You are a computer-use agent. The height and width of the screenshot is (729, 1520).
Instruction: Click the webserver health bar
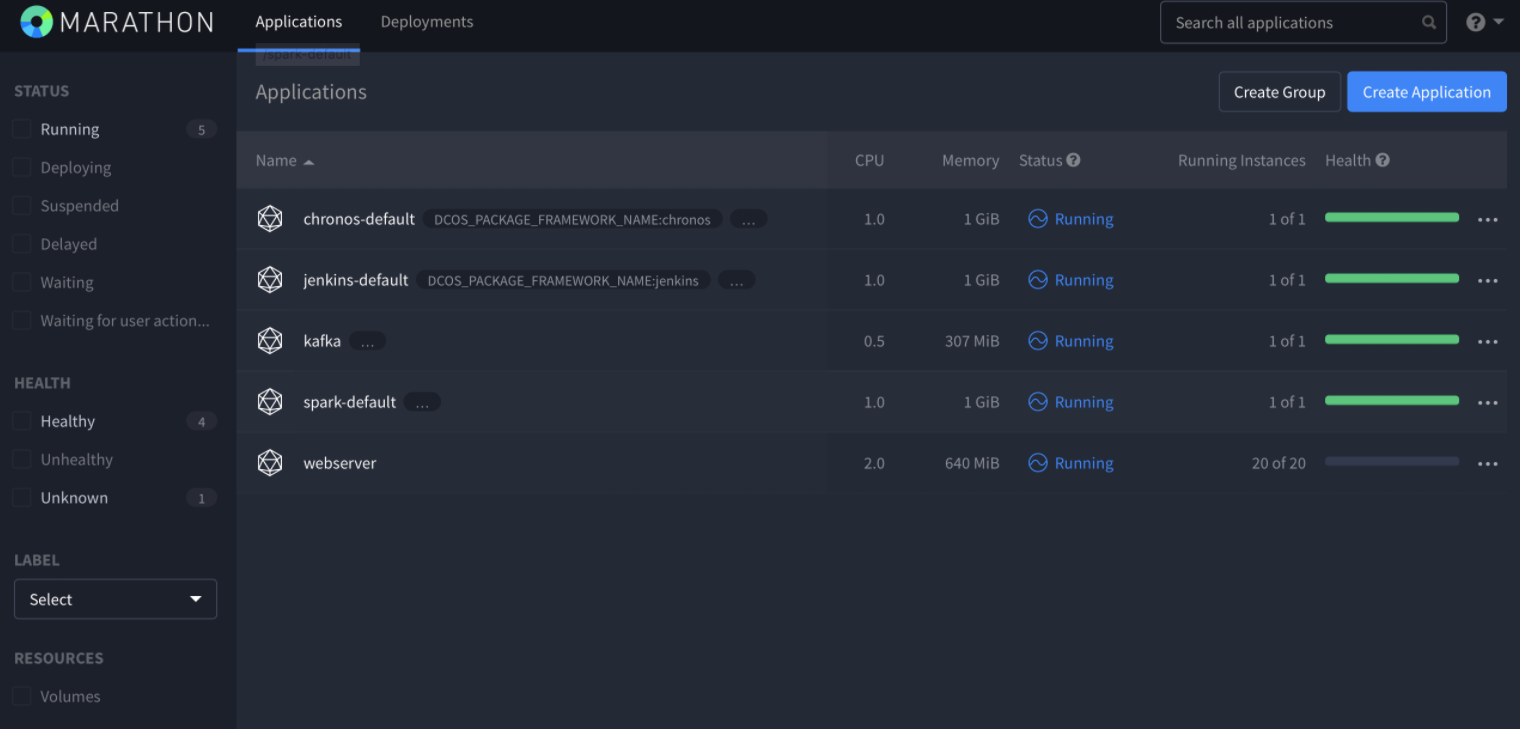1392,461
